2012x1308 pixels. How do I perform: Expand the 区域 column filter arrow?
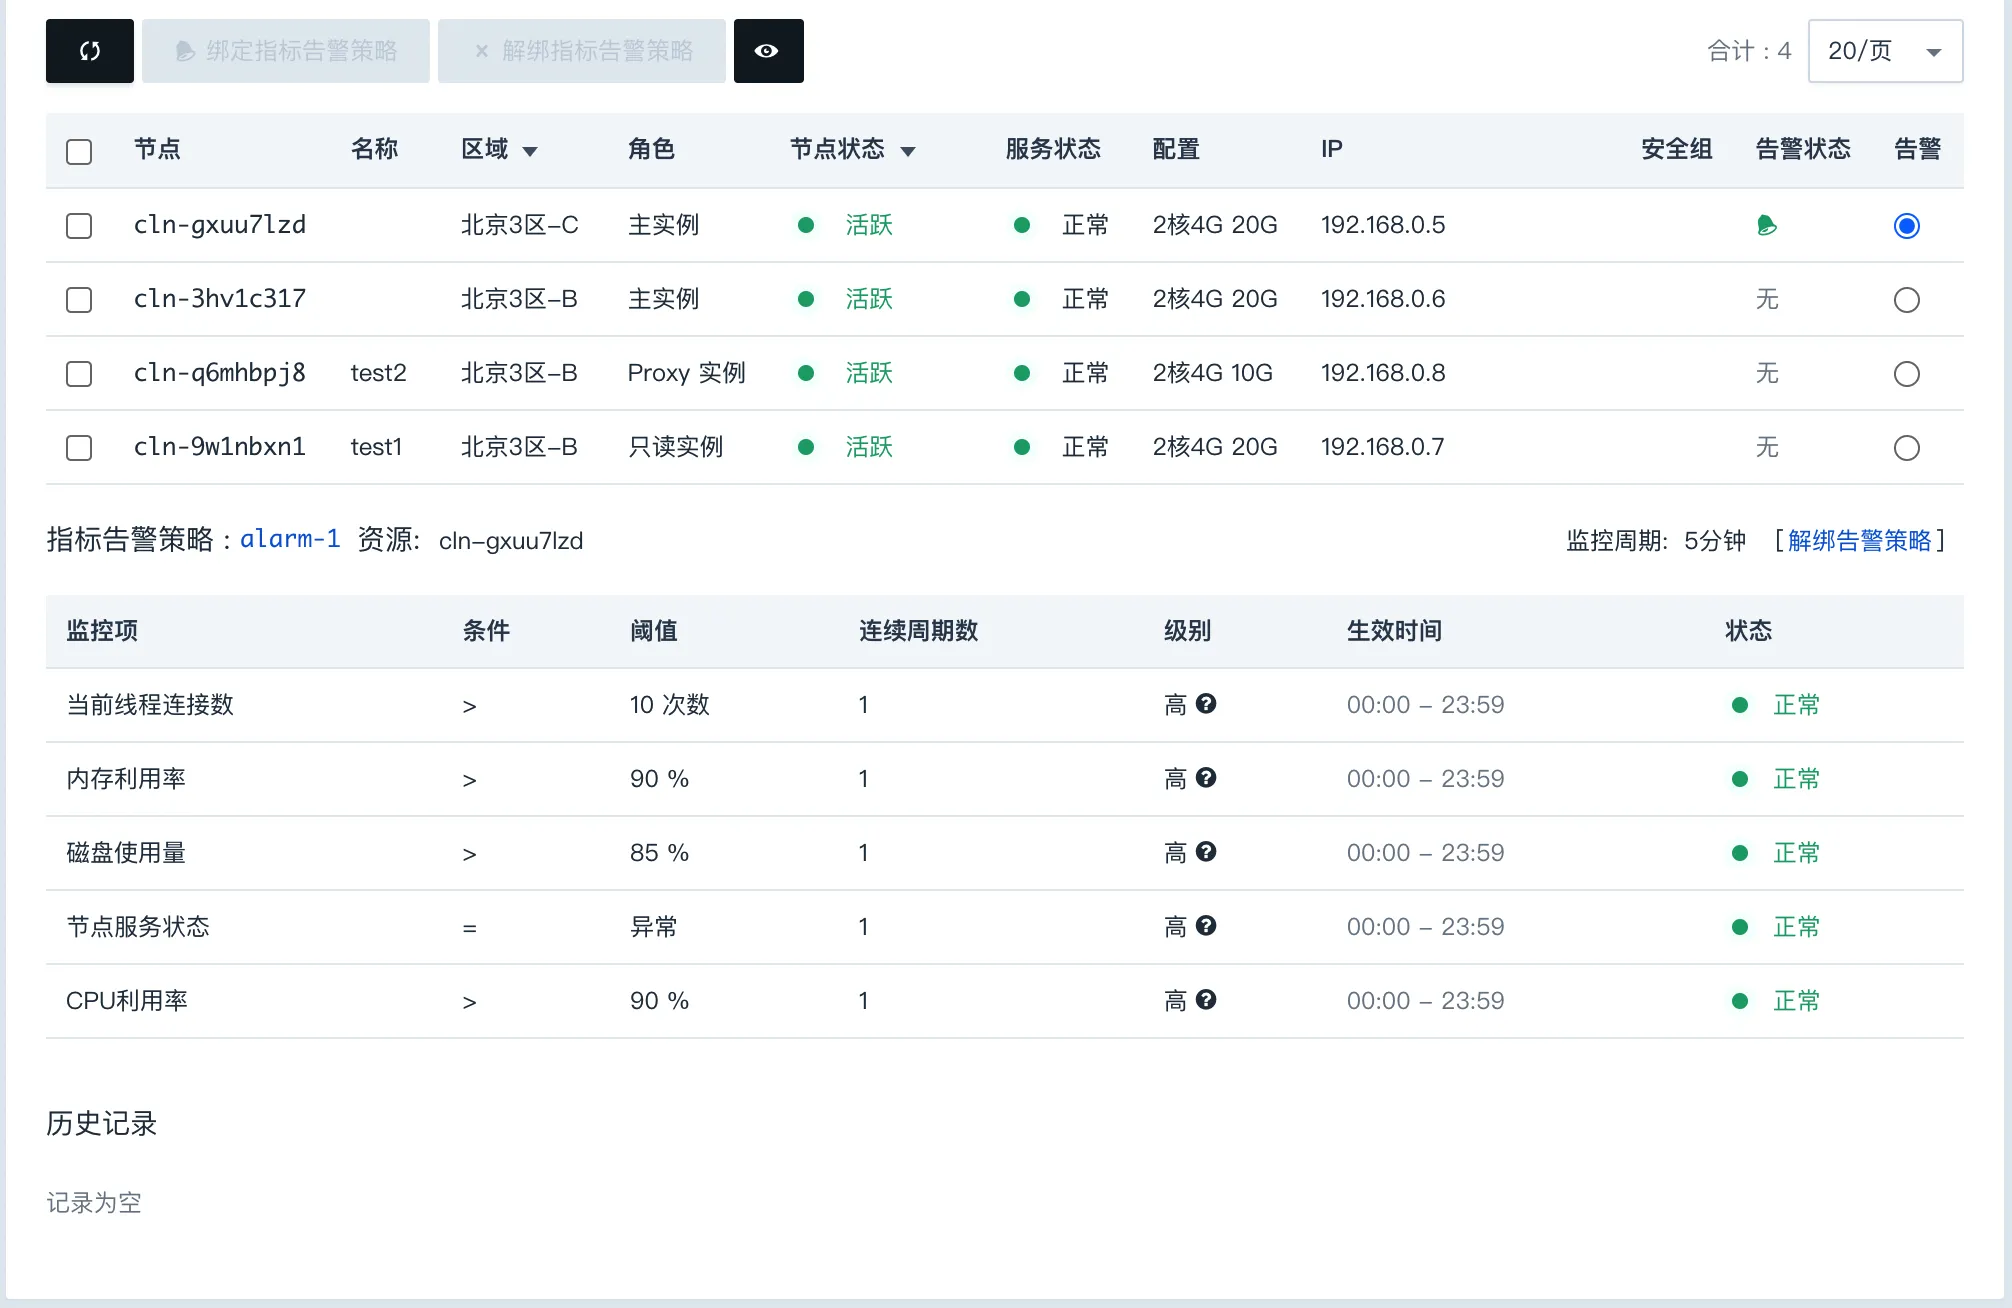click(x=530, y=151)
